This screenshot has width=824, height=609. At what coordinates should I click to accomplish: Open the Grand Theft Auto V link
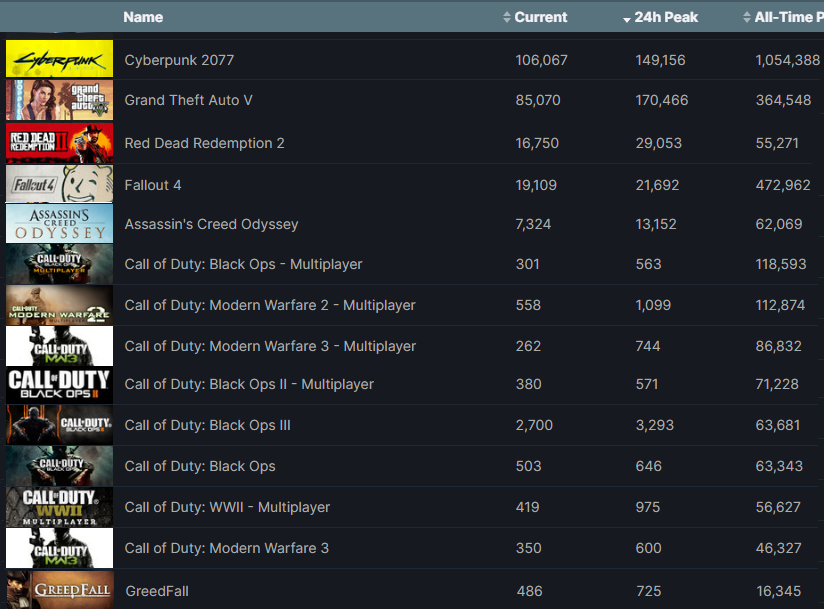189,100
